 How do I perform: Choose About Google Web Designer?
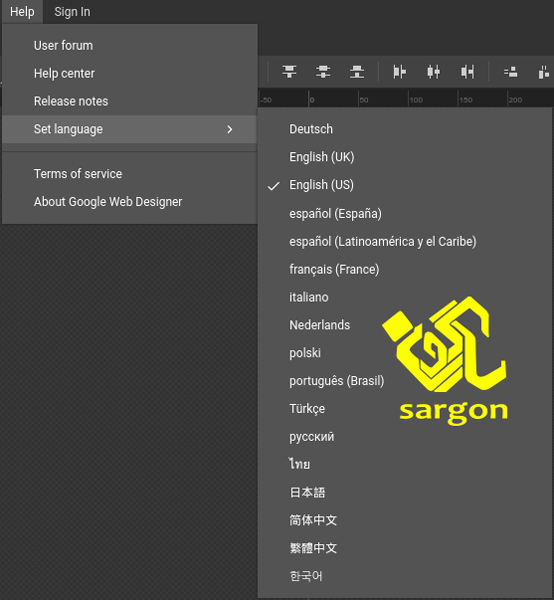point(130,202)
